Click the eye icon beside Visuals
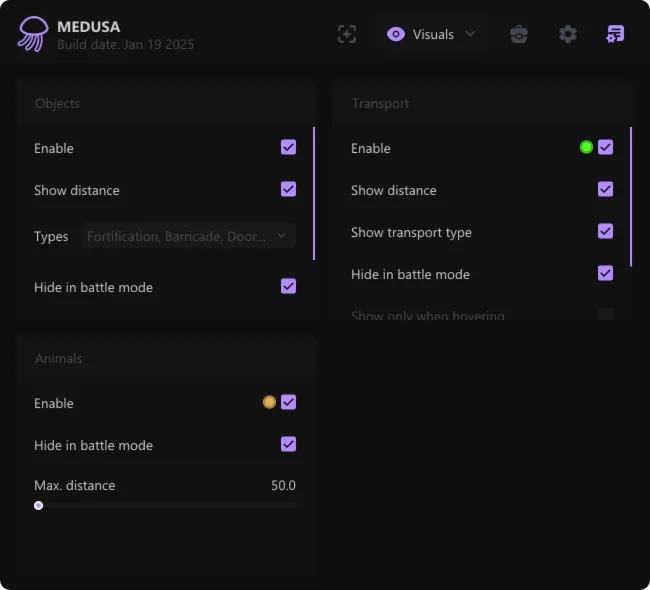The width and height of the screenshot is (650, 590). coord(396,34)
